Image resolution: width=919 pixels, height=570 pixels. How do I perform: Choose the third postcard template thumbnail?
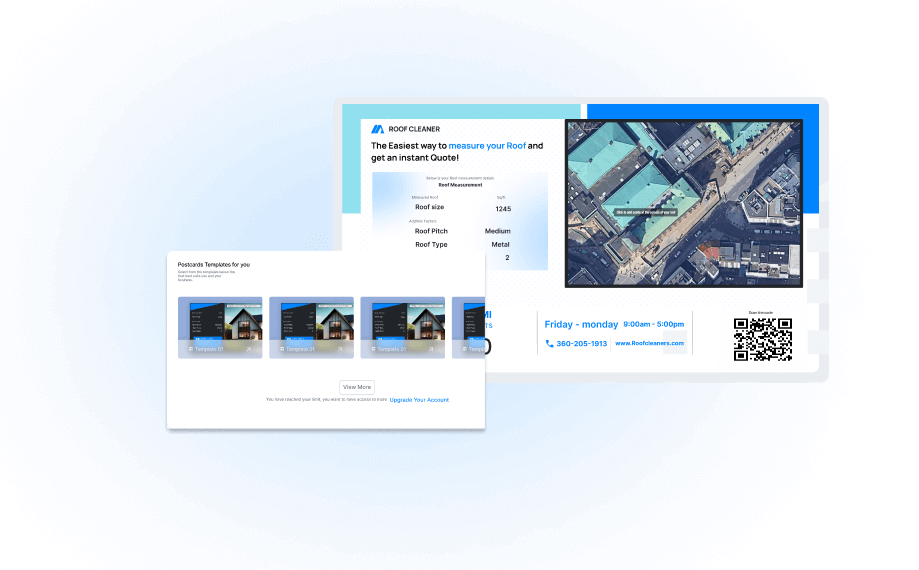click(x=402, y=326)
